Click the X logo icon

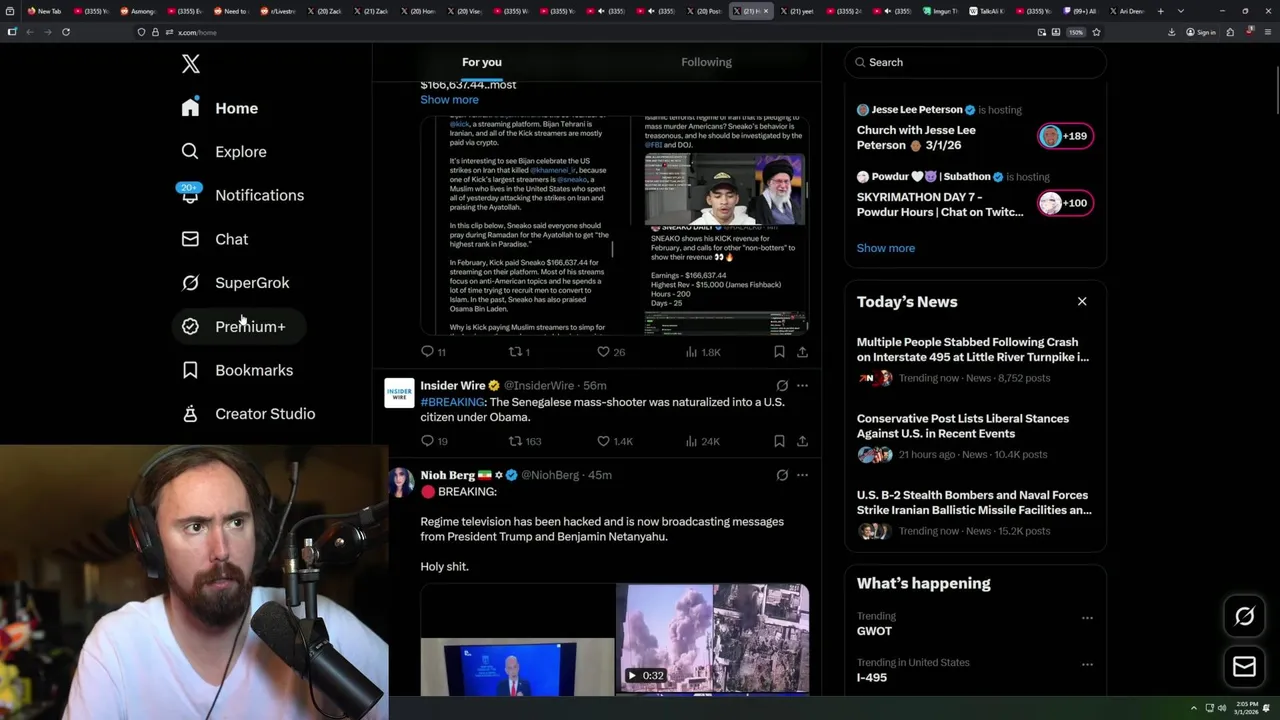[191, 64]
